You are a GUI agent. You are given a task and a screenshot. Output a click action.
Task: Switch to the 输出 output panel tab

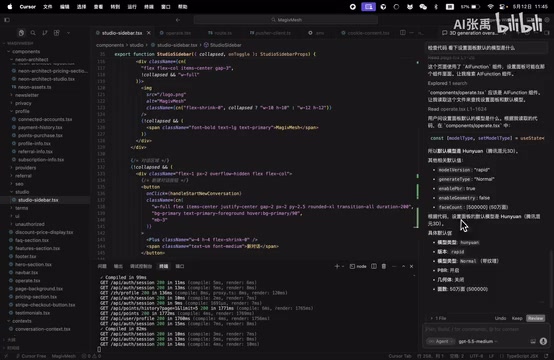[118, 266]
